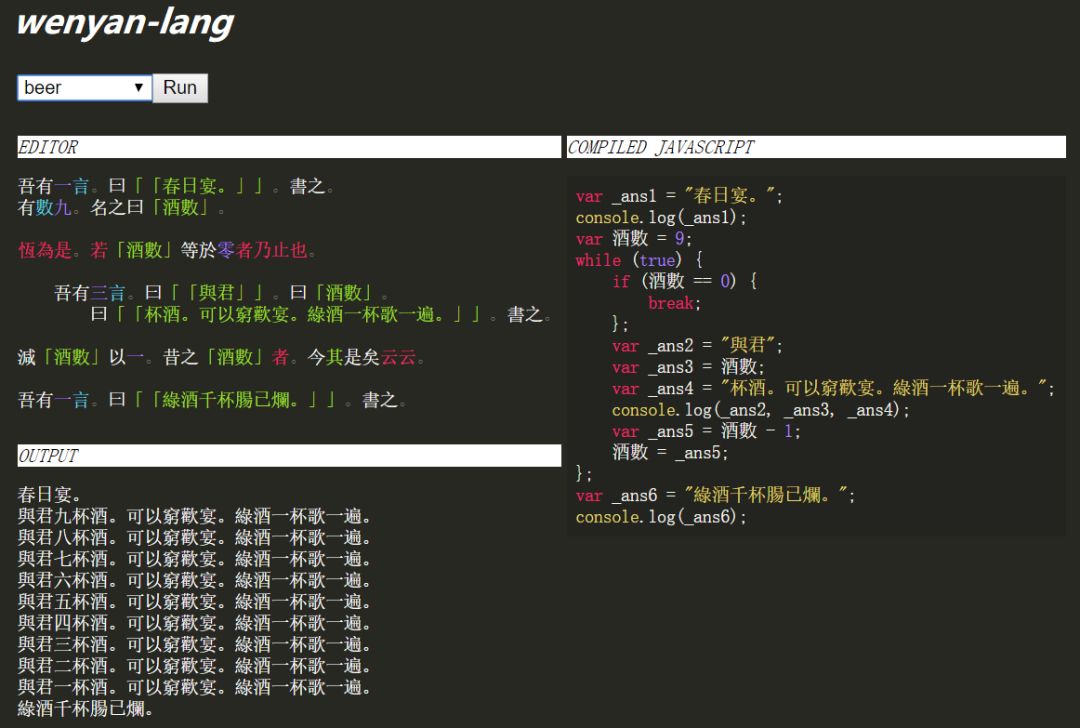Viewport: 1080px width, 728px height.
Task: Click the wenyan-lang title
Action: (125, 23)
